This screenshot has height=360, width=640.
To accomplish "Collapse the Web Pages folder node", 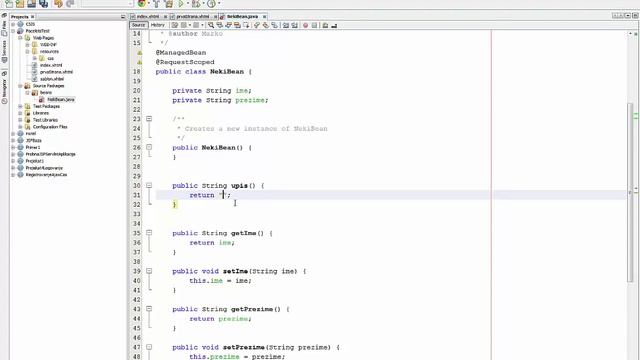I will pos(20,38).
